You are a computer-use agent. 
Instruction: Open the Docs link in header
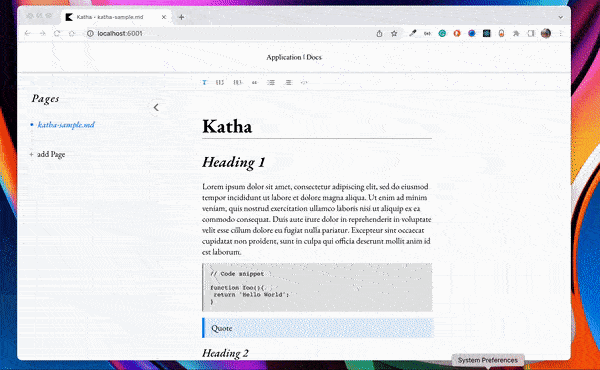(314, 57)
